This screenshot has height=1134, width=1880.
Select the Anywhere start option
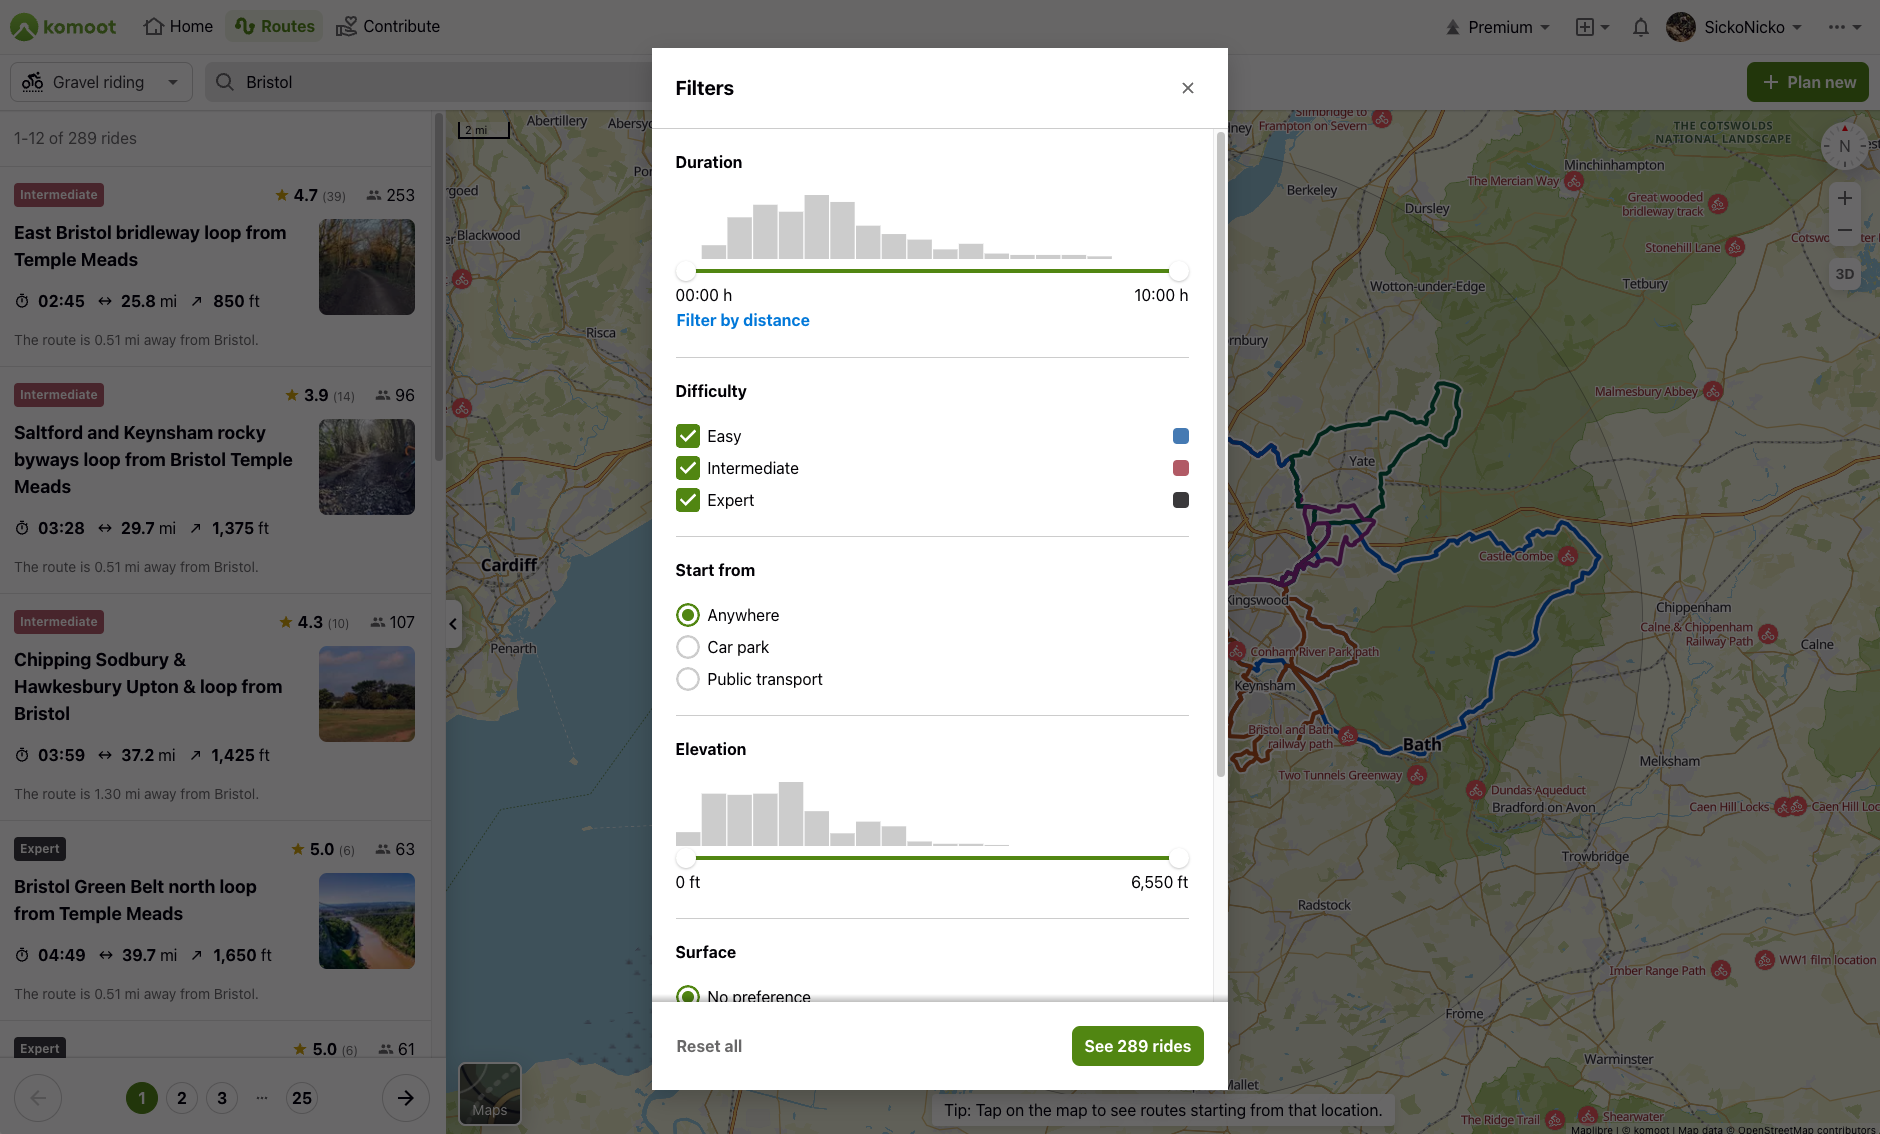pos(688,615)
